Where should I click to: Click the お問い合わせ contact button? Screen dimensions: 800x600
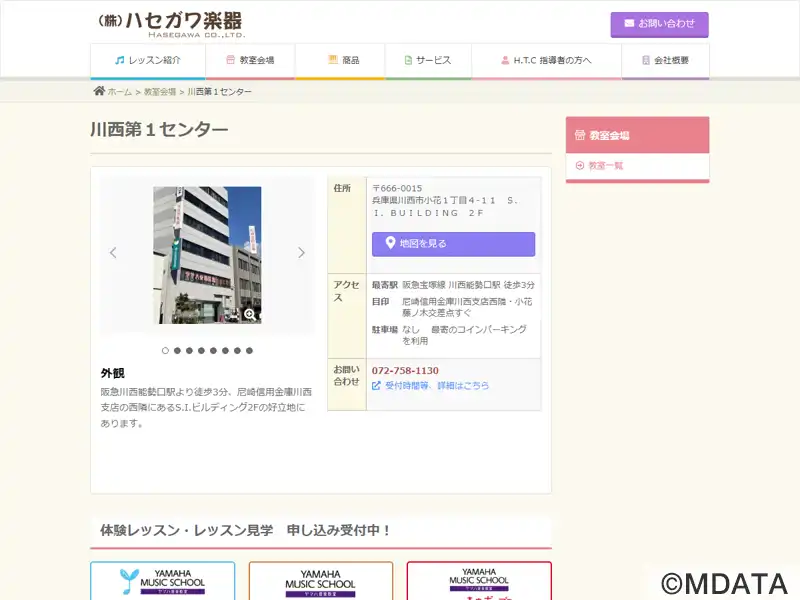click(659, 24)
